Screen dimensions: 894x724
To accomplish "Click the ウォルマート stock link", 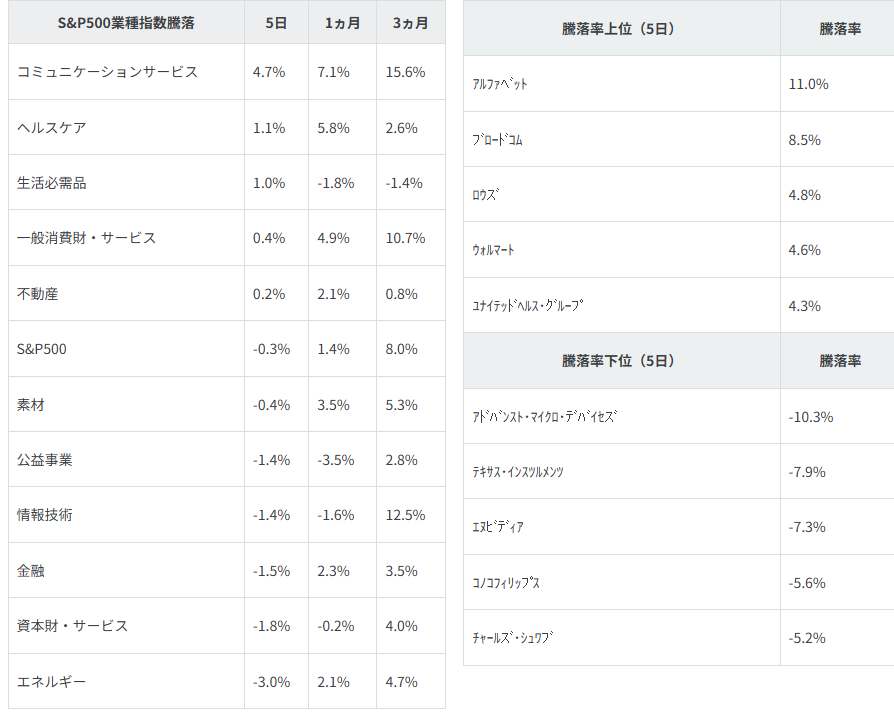I will coord(493,250).
